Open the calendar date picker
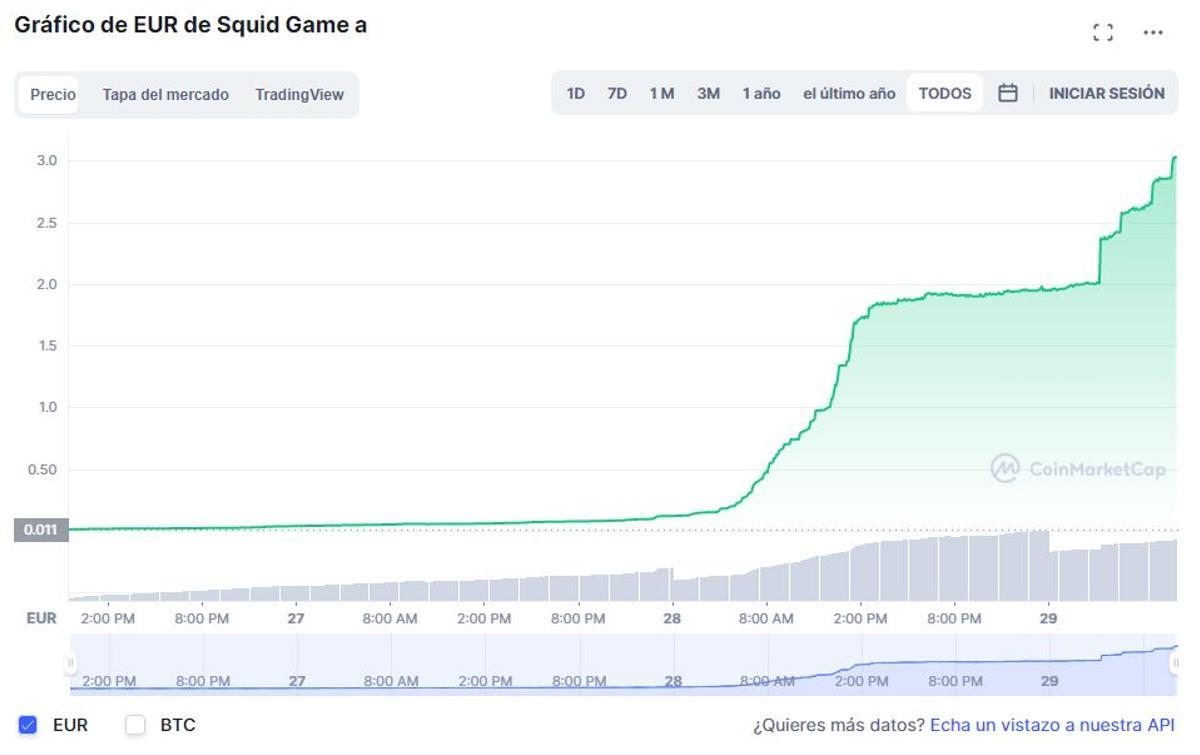The height and width of the screenshot is (755, 1200). 1007,92
